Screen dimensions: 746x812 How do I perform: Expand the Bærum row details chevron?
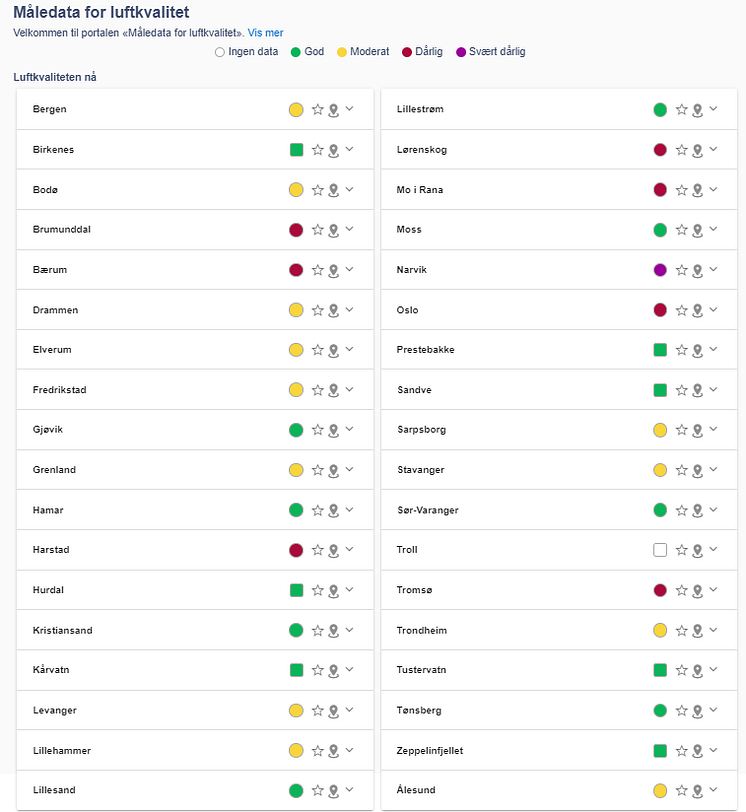coord(349,269)
